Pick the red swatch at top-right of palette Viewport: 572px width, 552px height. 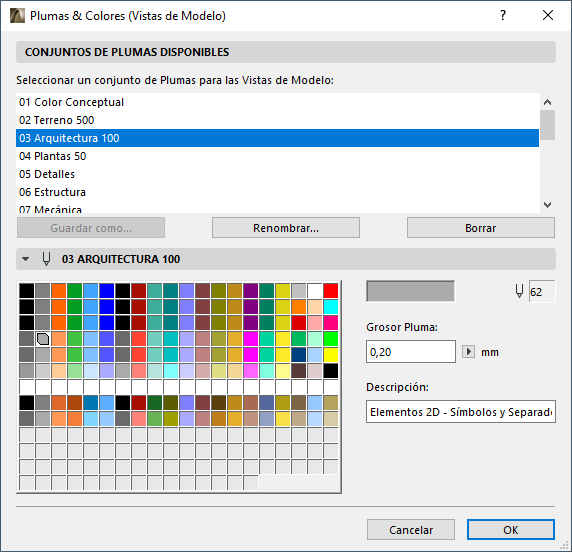point(331,291)
